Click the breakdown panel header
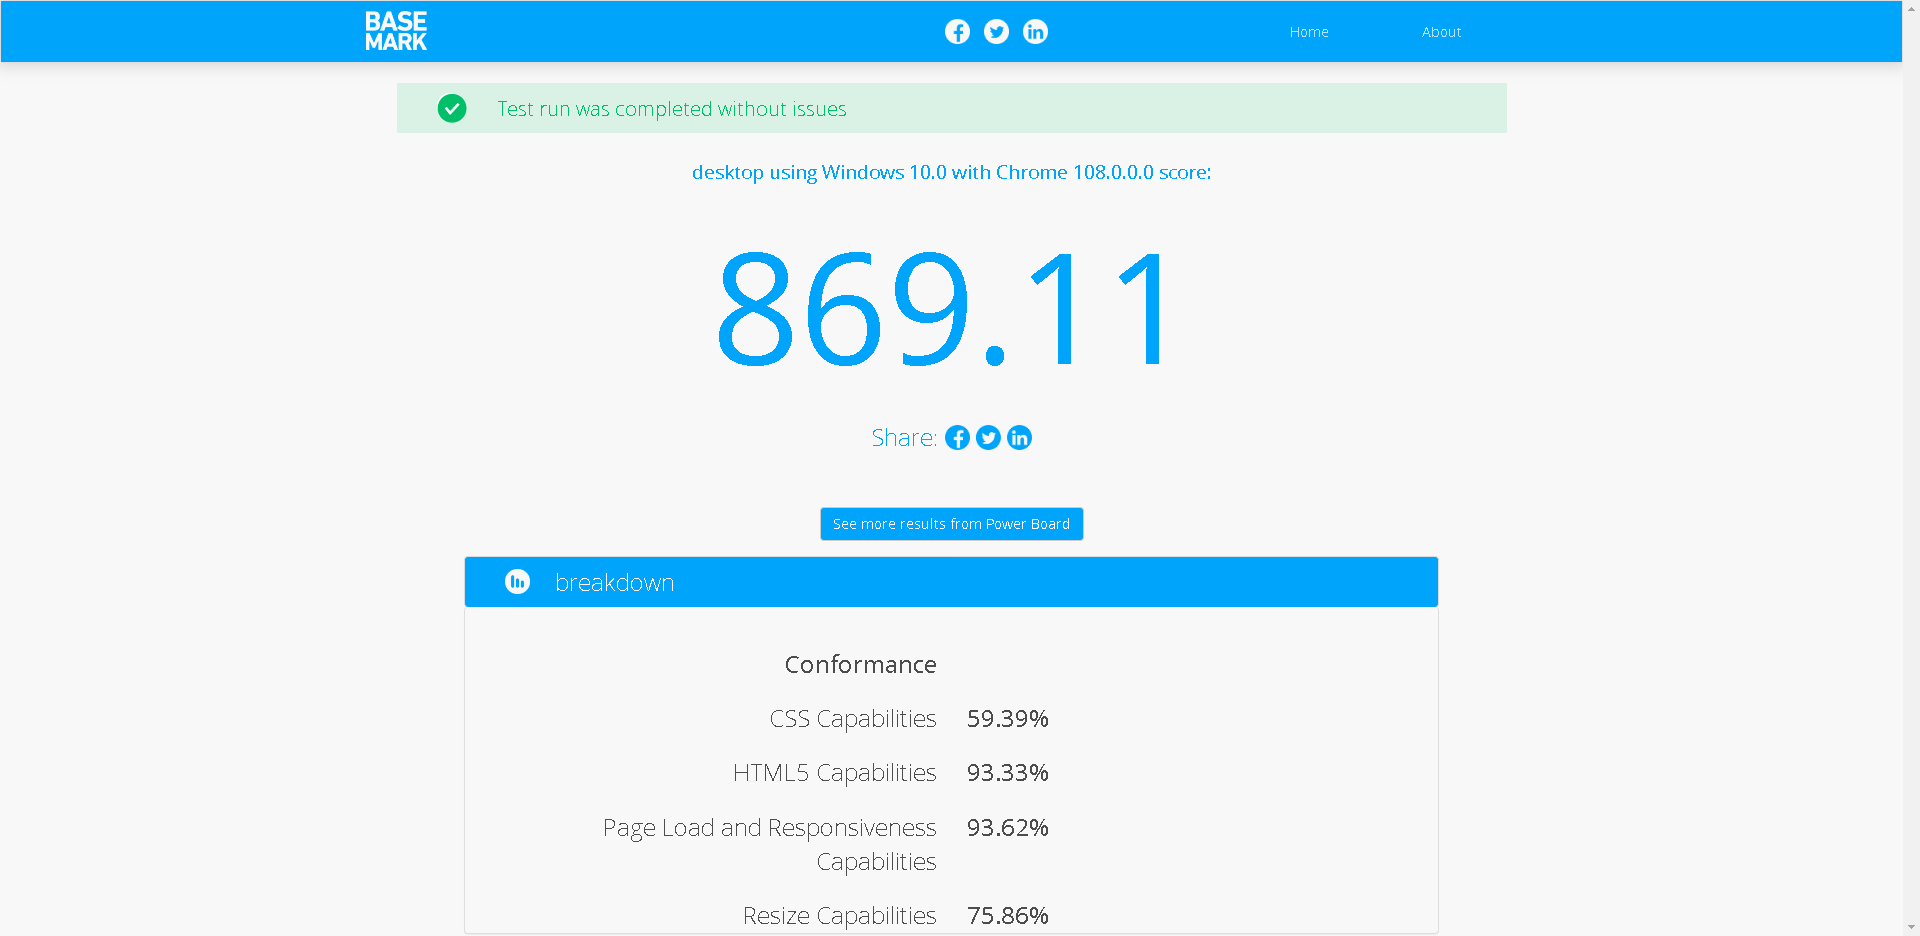This screenshot has width=1920, height=936. point(951,582)
